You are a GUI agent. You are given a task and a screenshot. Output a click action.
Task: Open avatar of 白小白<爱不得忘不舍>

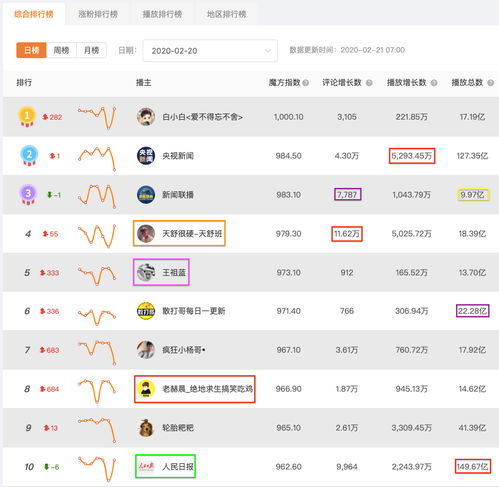(x=146, y=117)
